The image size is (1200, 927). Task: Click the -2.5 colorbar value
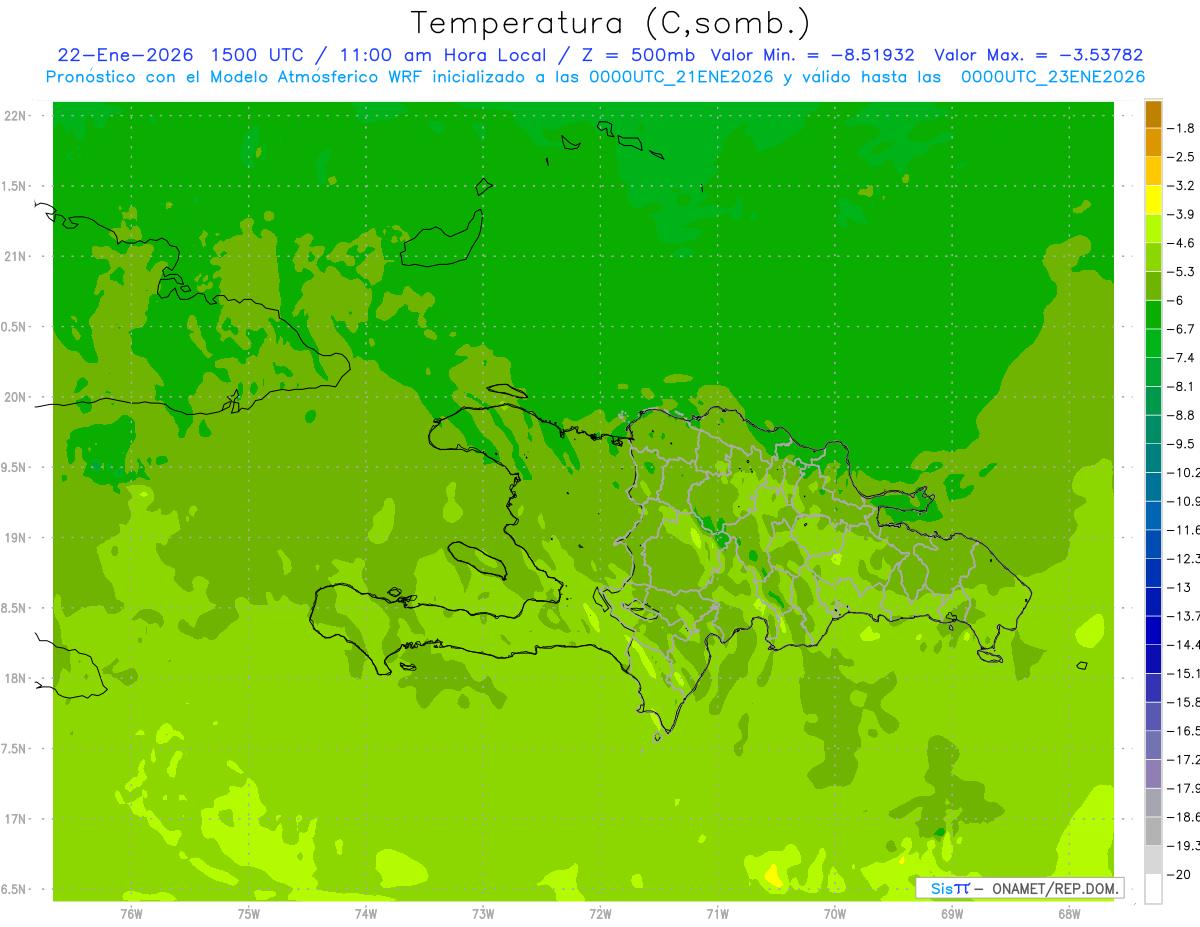click(x=1181, y=157)
